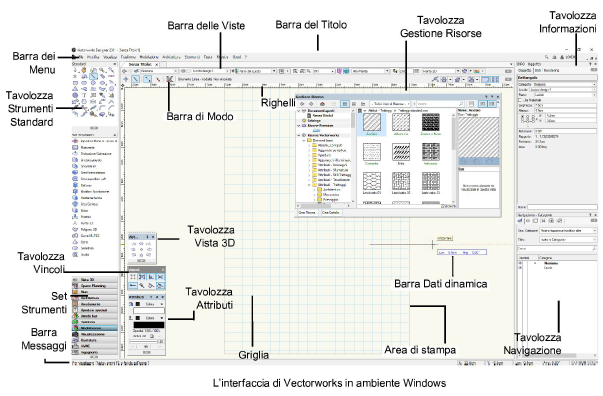Image resolution: width=603 pixels, height=396 pixels.
Task: Select the Line tool in Standard palette
Action: (x=93, y=77)
